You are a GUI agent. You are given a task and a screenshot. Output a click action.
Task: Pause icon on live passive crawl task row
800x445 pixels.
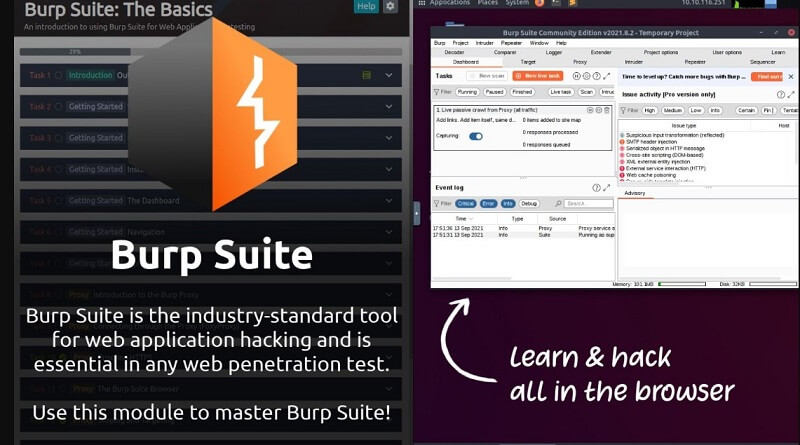590,110
